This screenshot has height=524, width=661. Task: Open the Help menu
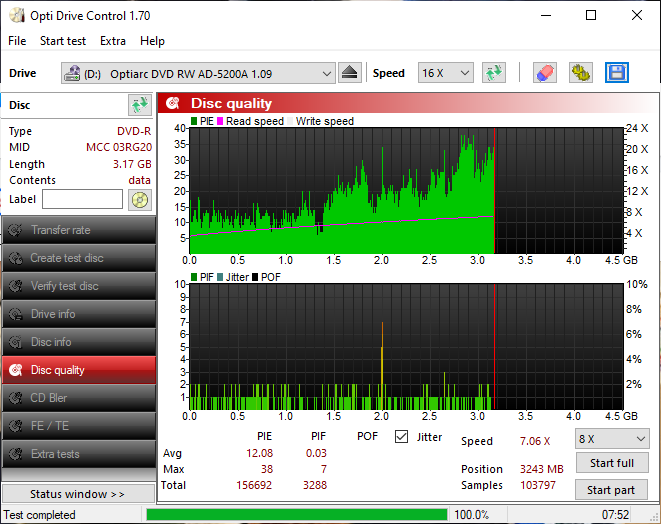click(x=152, y=41)
